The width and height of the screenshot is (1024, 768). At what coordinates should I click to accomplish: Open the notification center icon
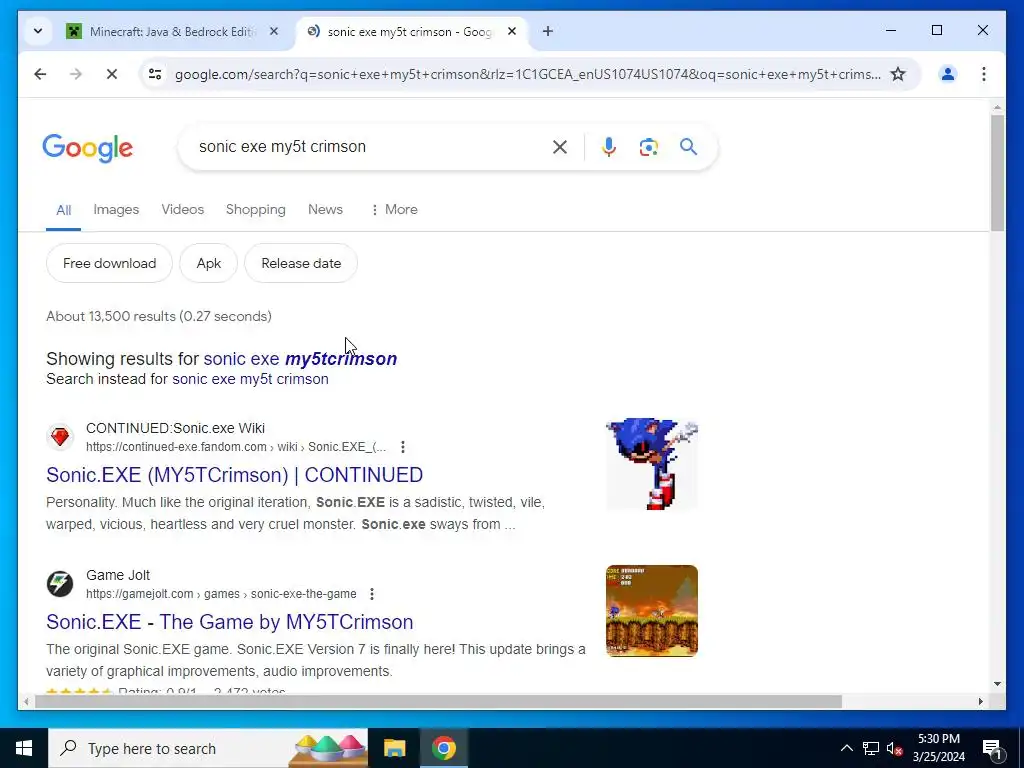(x=992, y=749)
